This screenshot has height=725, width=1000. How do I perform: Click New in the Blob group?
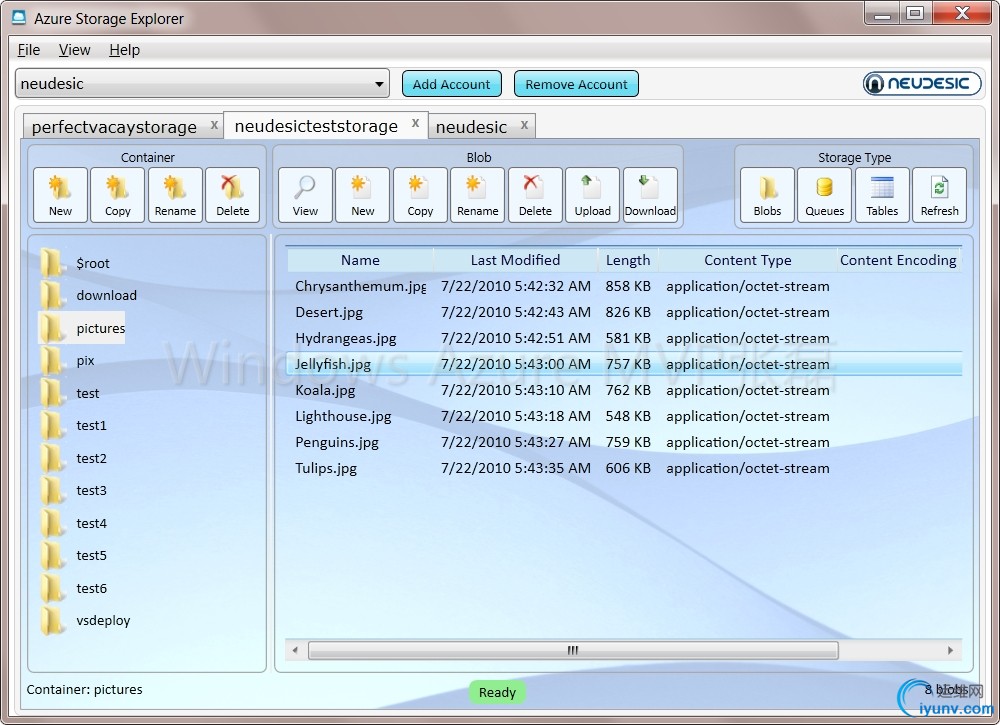coord(363,195)
